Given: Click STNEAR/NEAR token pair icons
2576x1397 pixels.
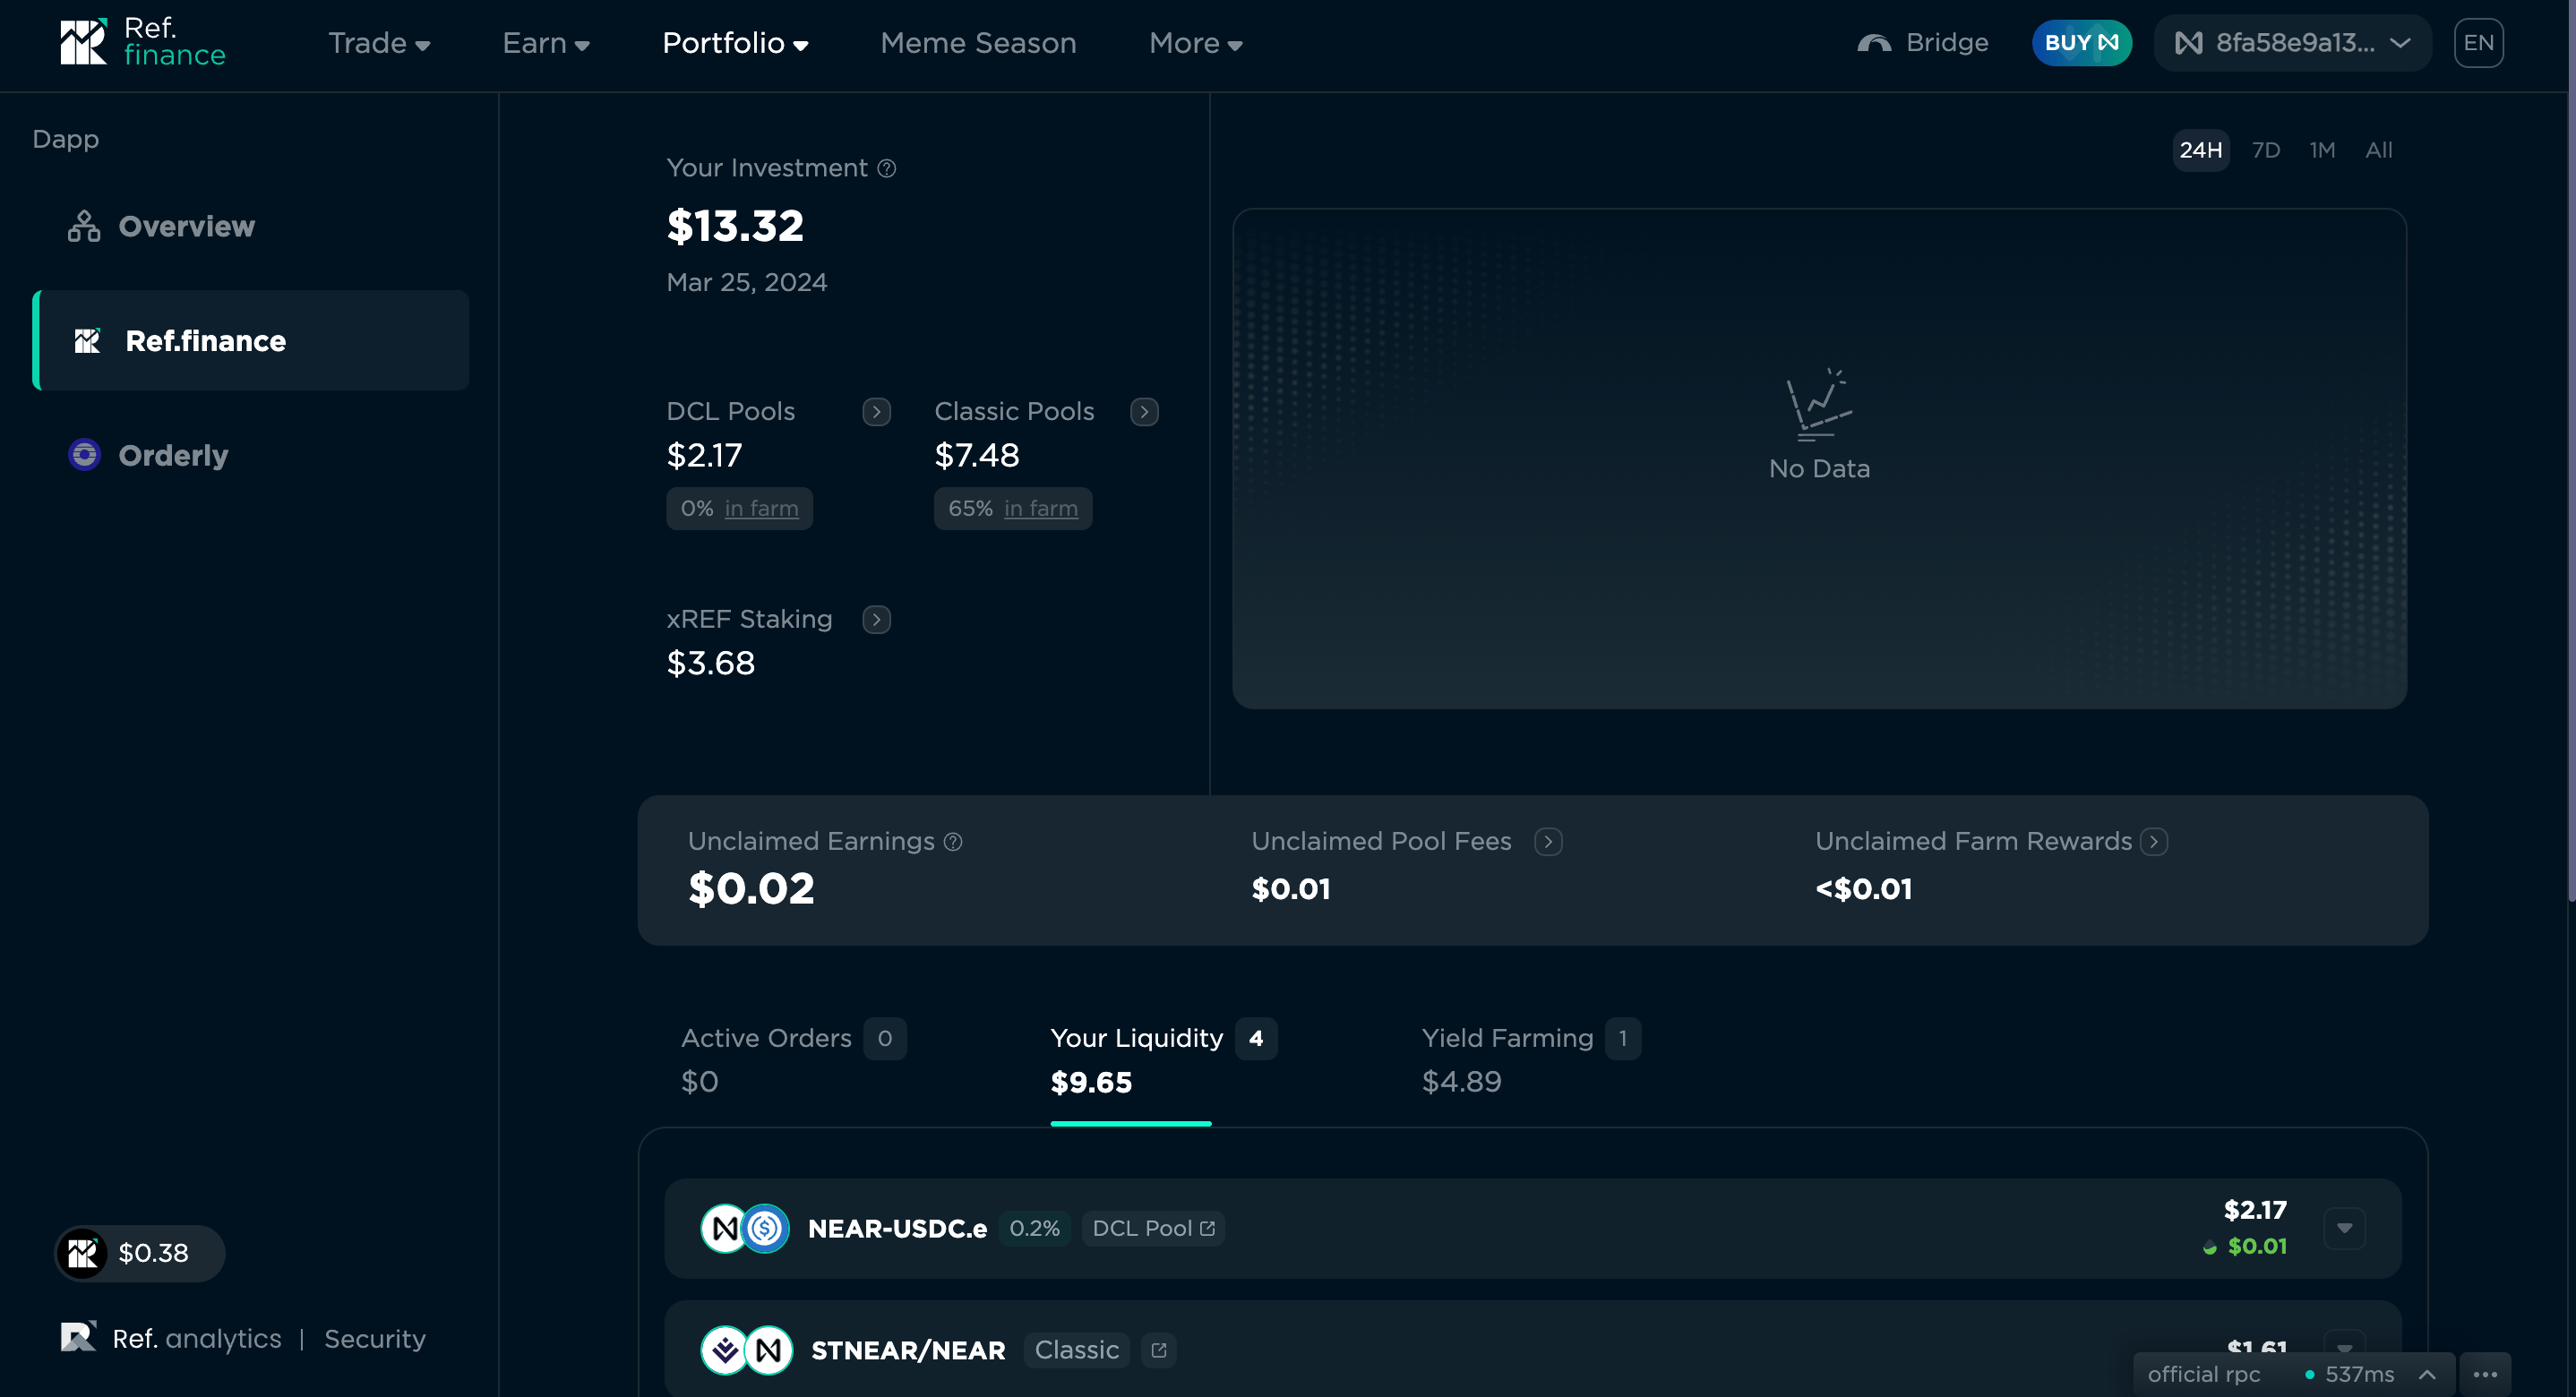Looking at the screenshot, I should [x=746, y=1350].
